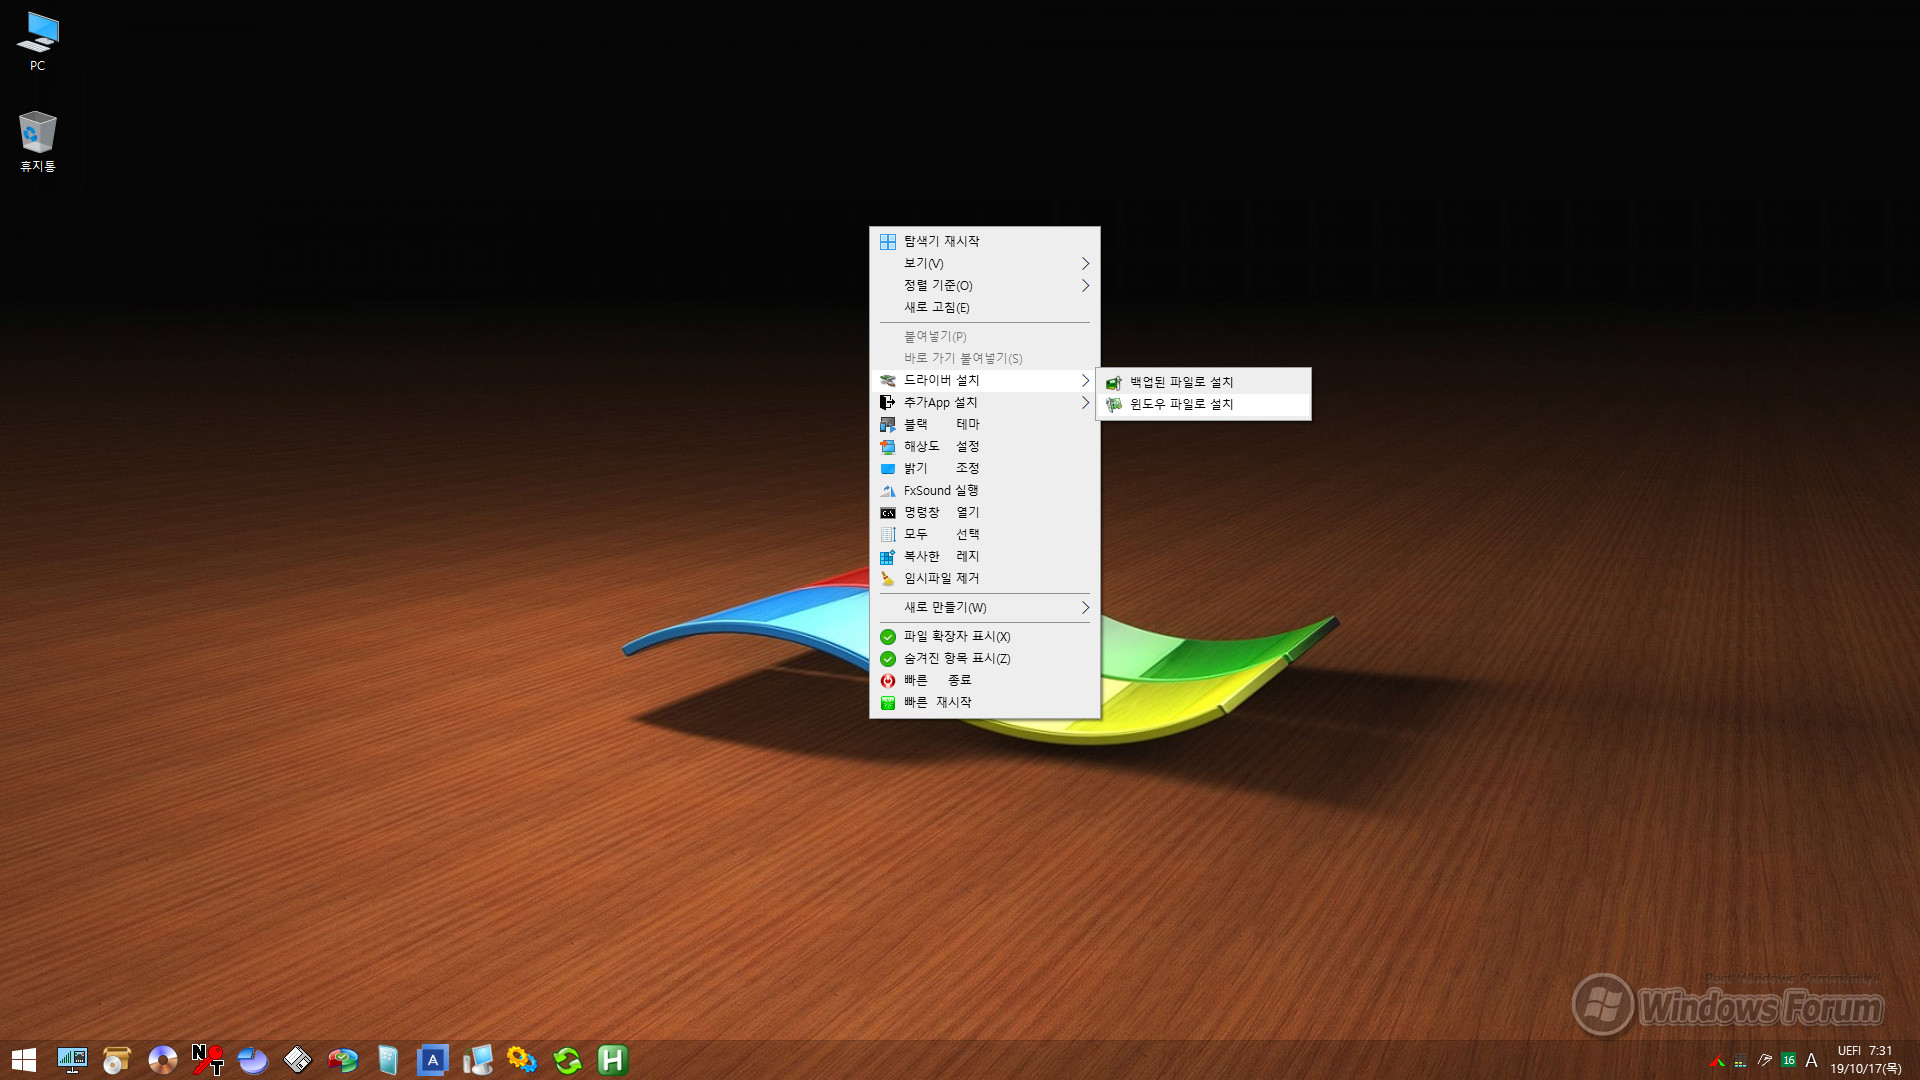Viewport: 1920px width, 1080px height.
Task: Expand the 드라이버 설치 submenu arrow
Action: point(1085,380)
